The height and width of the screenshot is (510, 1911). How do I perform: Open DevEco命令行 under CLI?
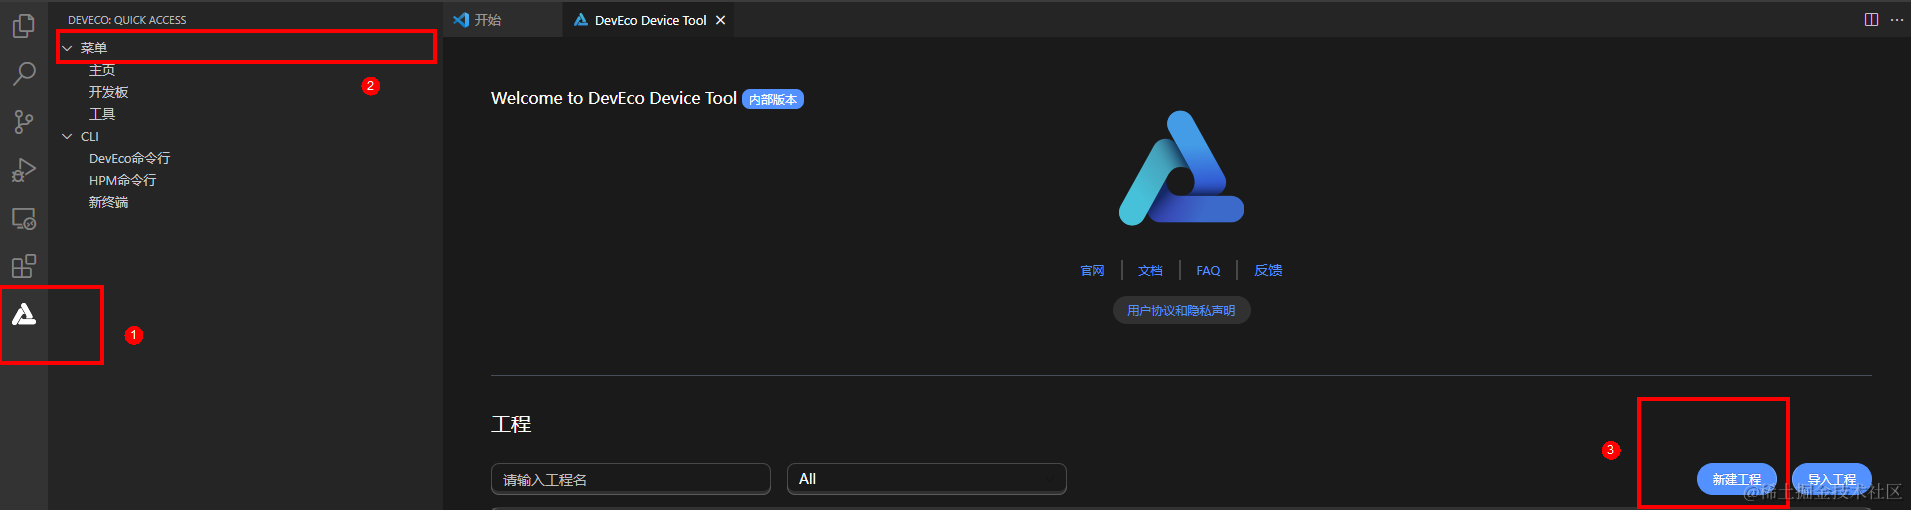129,158
